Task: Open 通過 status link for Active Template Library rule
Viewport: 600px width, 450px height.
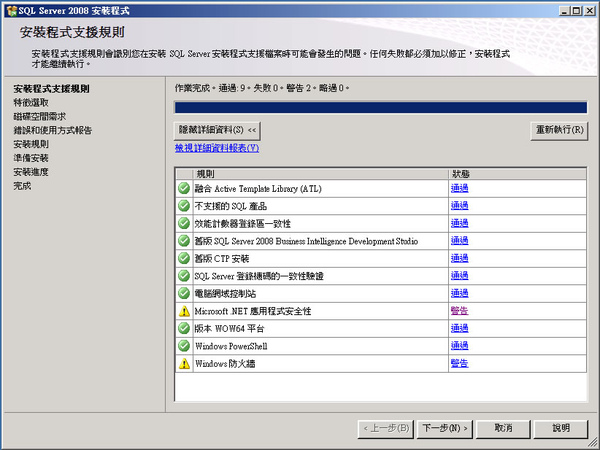Action: (x=460, y=188)
